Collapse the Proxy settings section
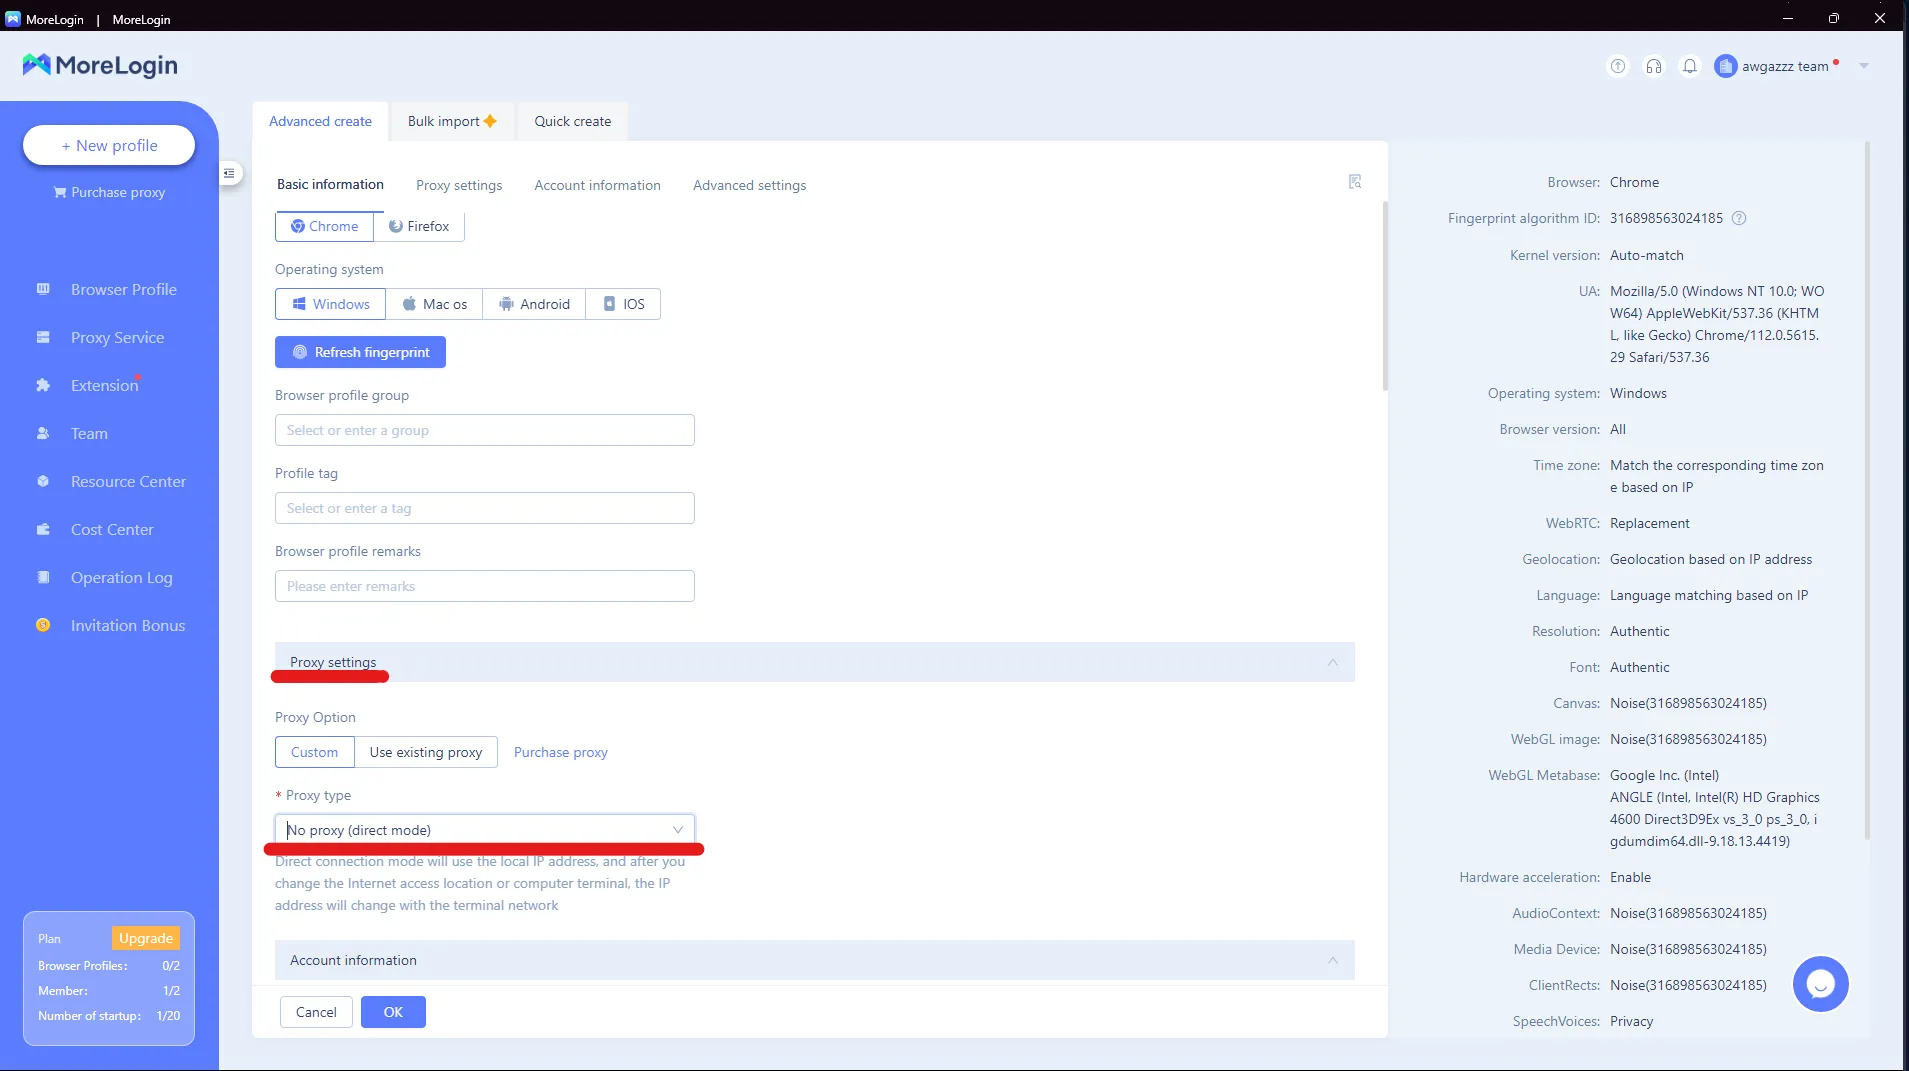 (x=1332, y=662)
